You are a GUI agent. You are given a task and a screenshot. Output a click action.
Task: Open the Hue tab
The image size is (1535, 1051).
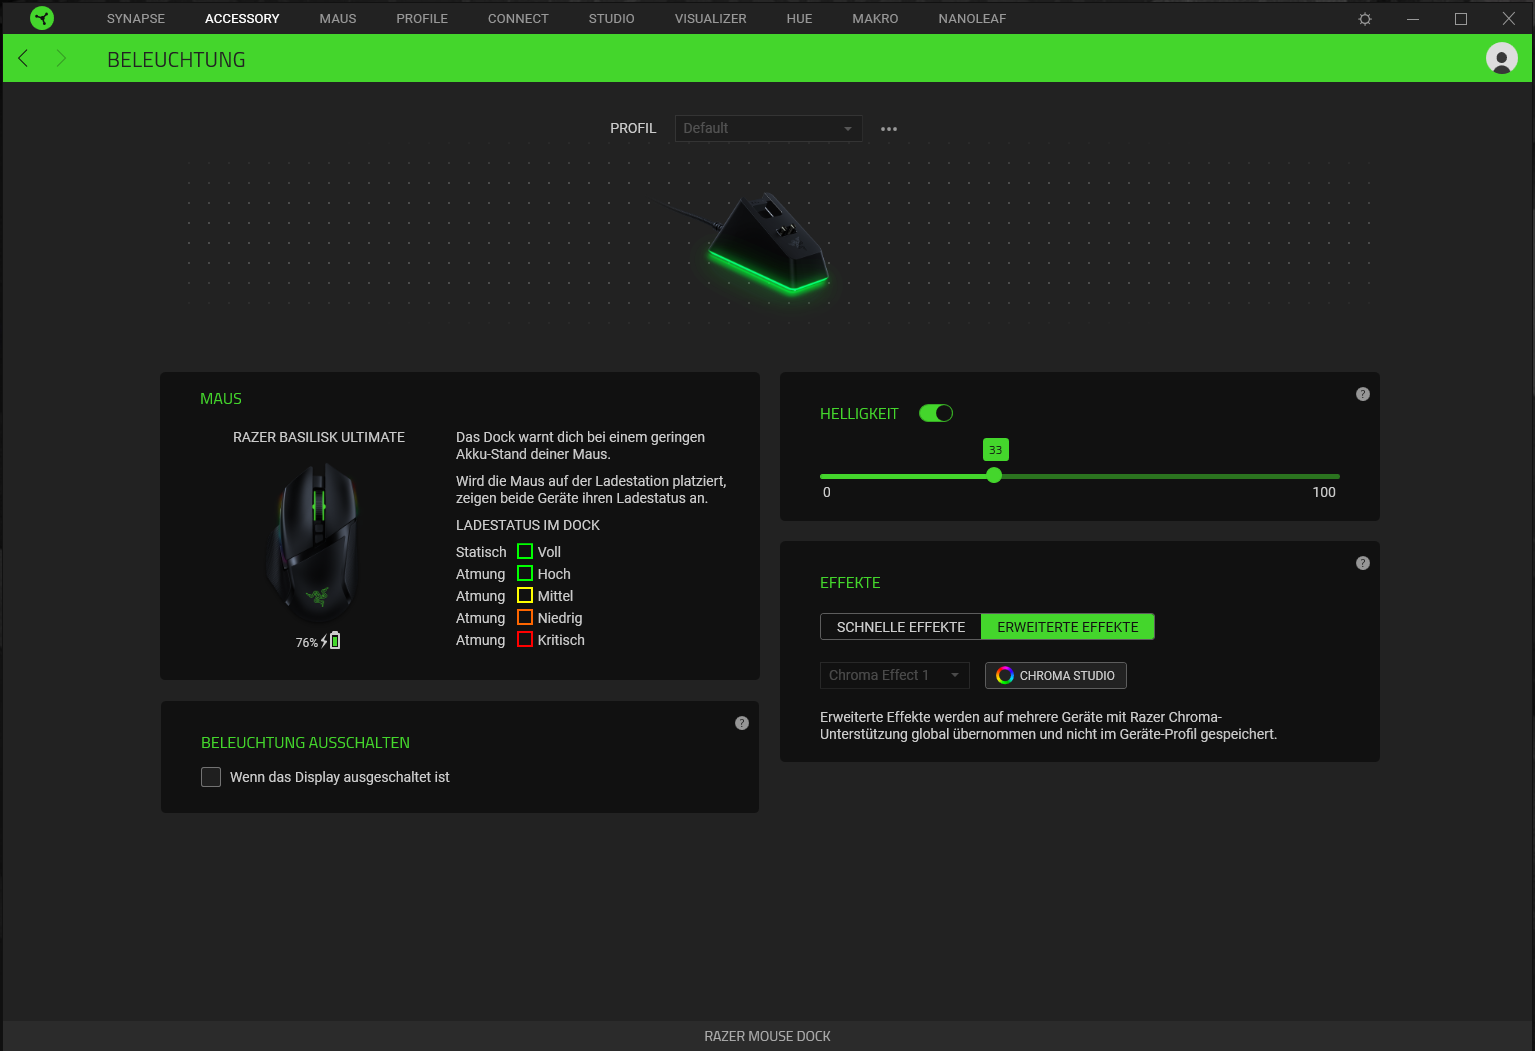(799, 18)
